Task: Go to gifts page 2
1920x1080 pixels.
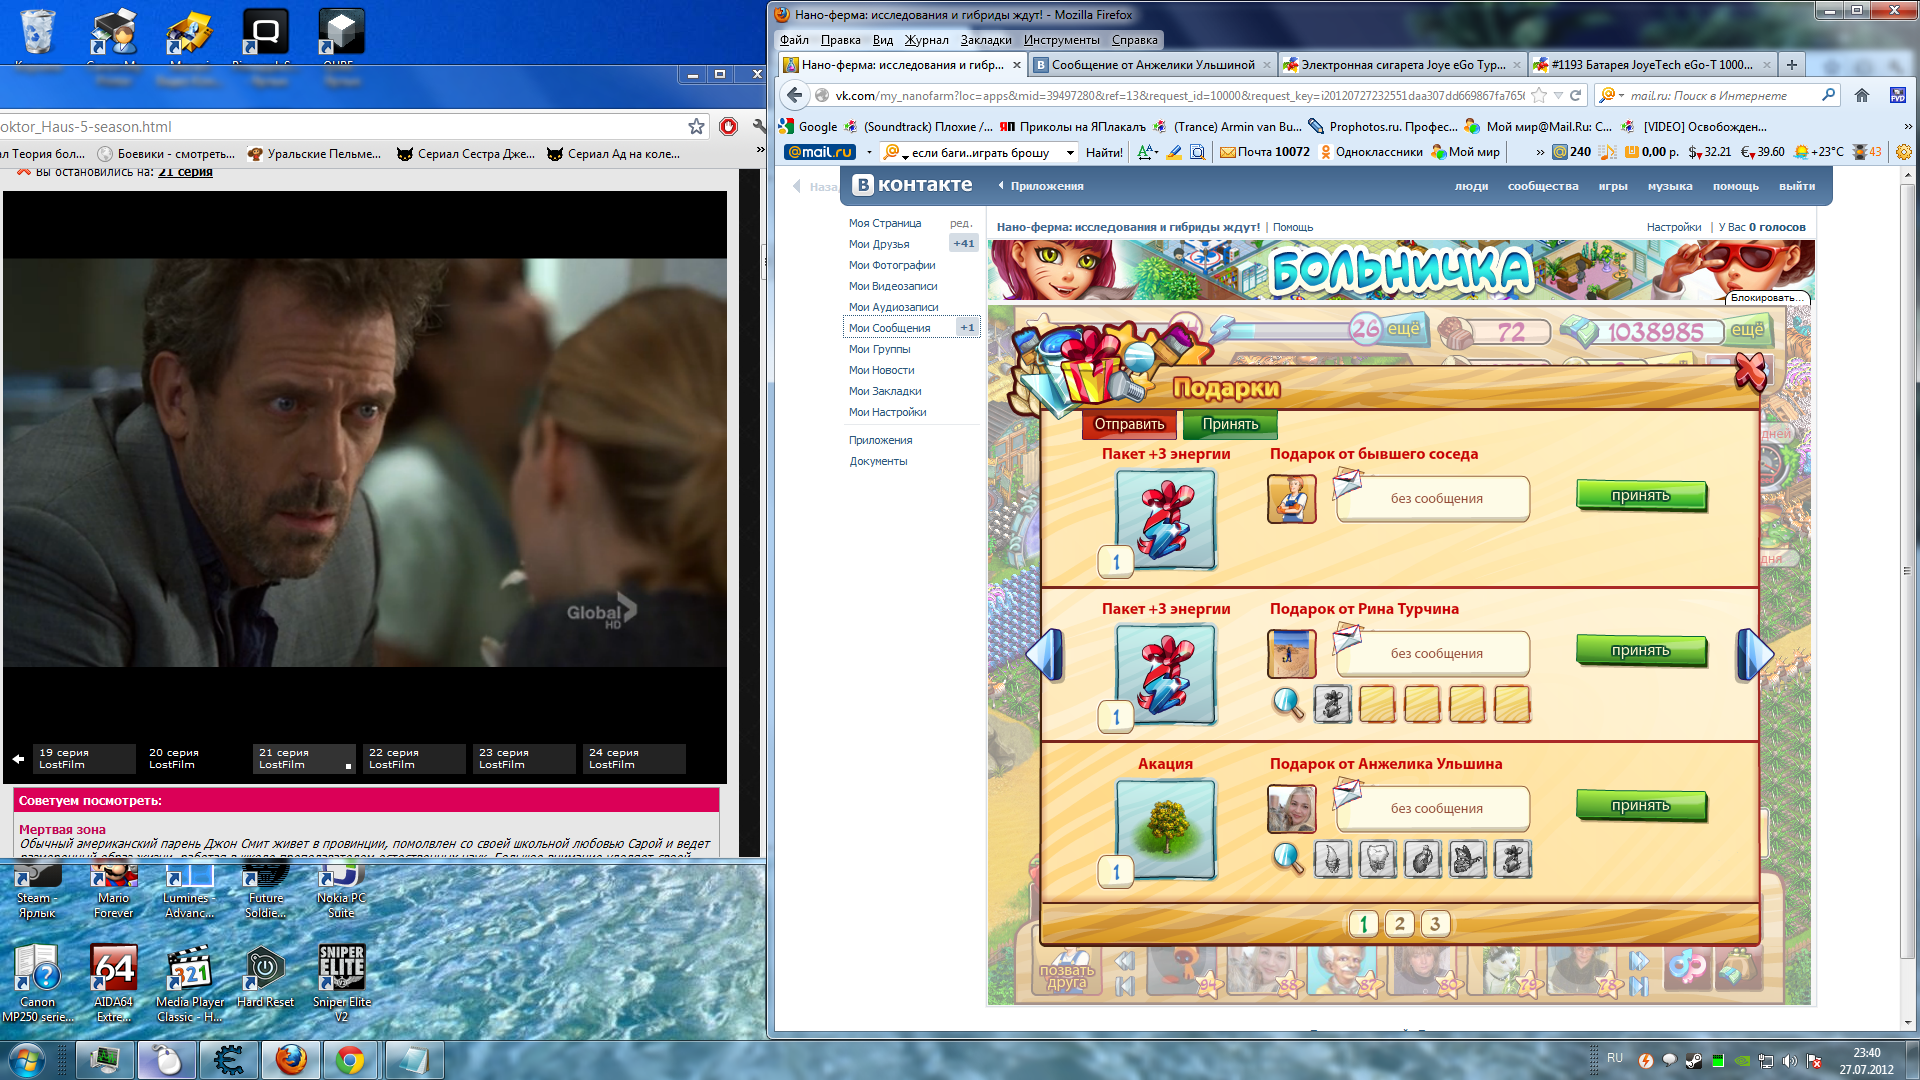Action: pyautogui.click(x=1400, y=924)
